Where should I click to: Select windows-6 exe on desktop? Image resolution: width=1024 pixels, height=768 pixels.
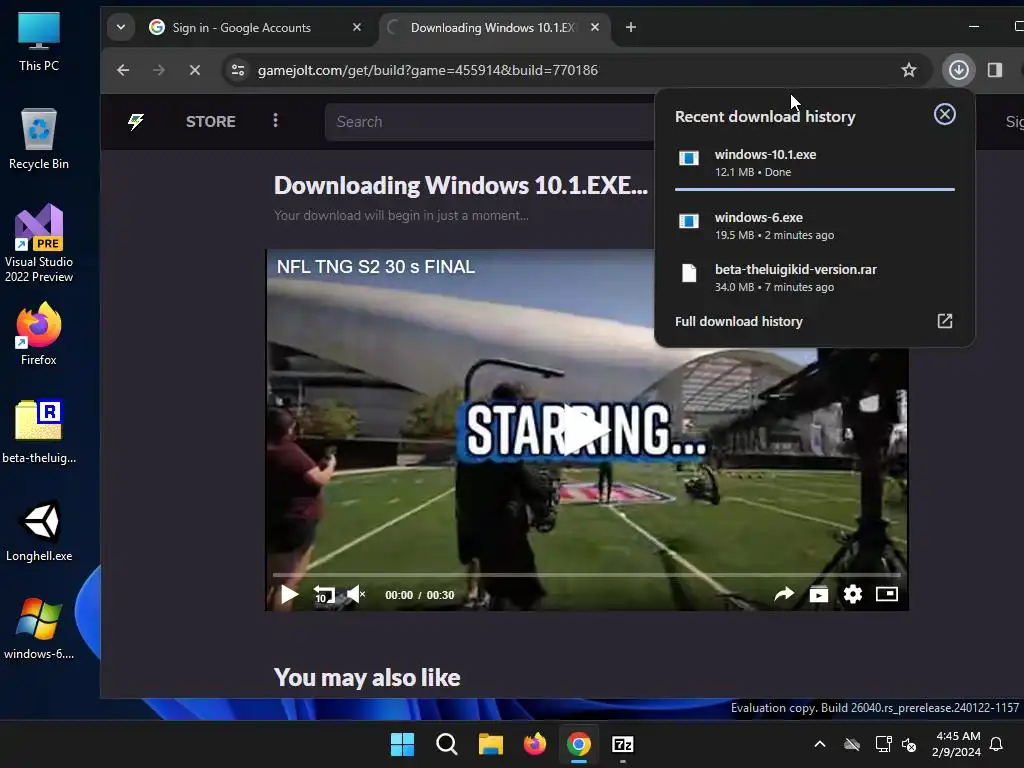coord(39,628)
